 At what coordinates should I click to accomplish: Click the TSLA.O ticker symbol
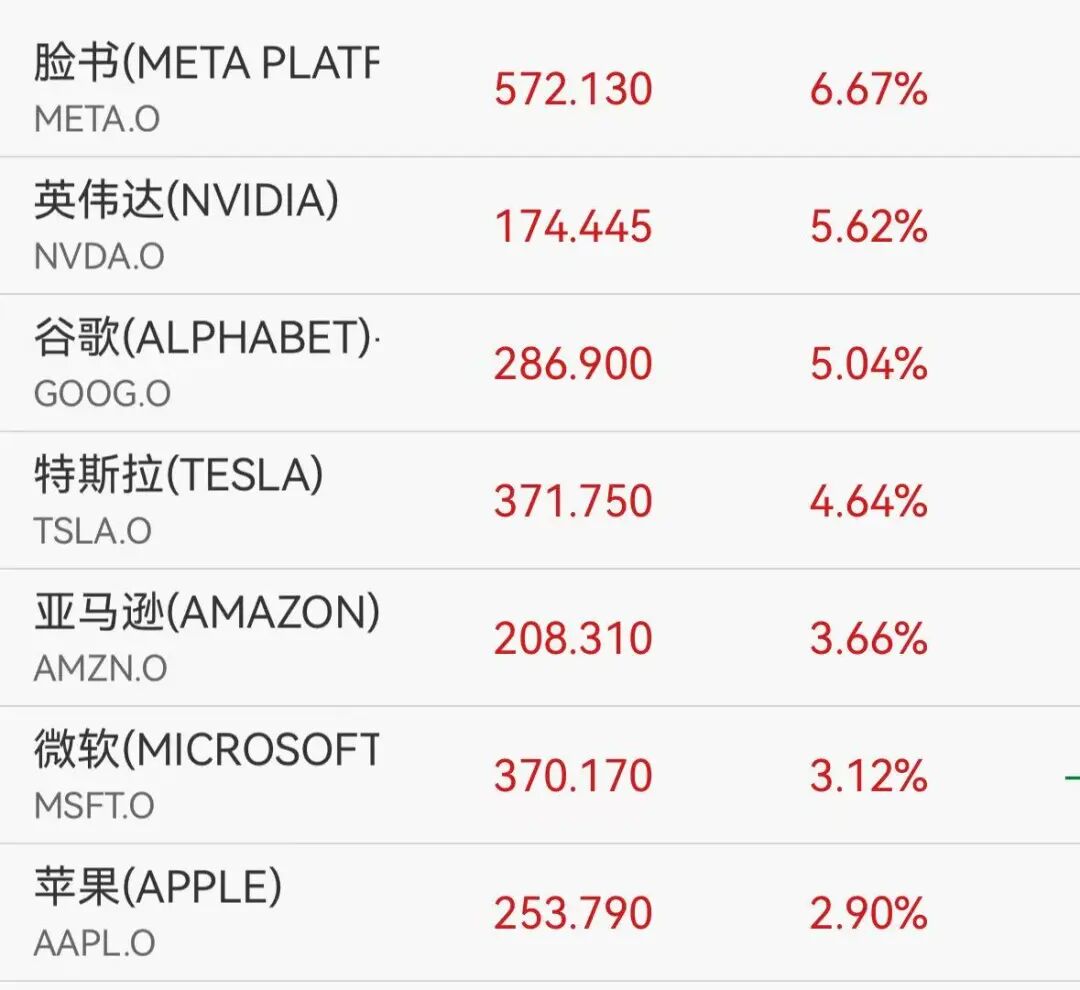93,531
